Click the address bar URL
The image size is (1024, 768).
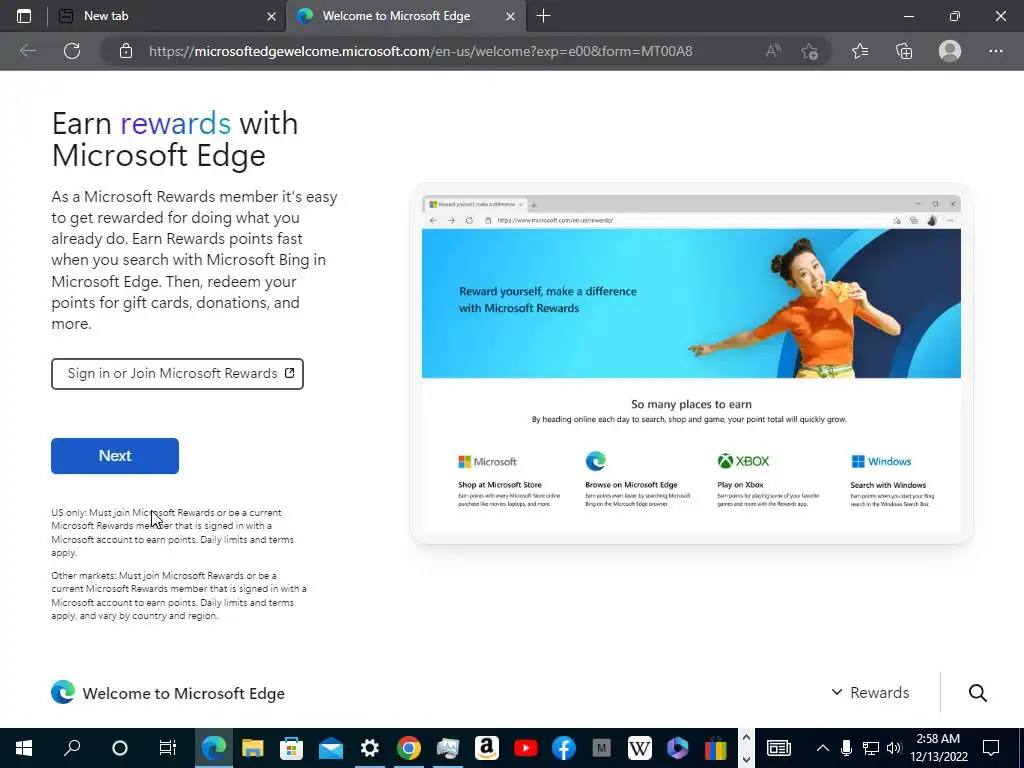pyautogui.click(x=421, y=51)
